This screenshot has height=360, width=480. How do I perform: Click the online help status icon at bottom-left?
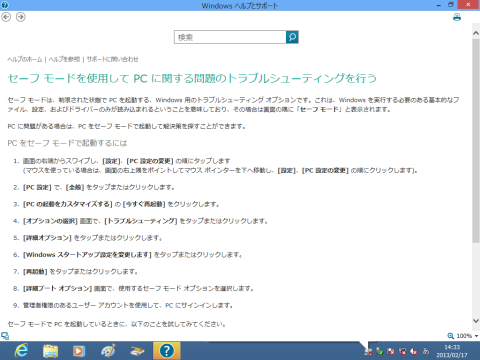coord(5,336)
